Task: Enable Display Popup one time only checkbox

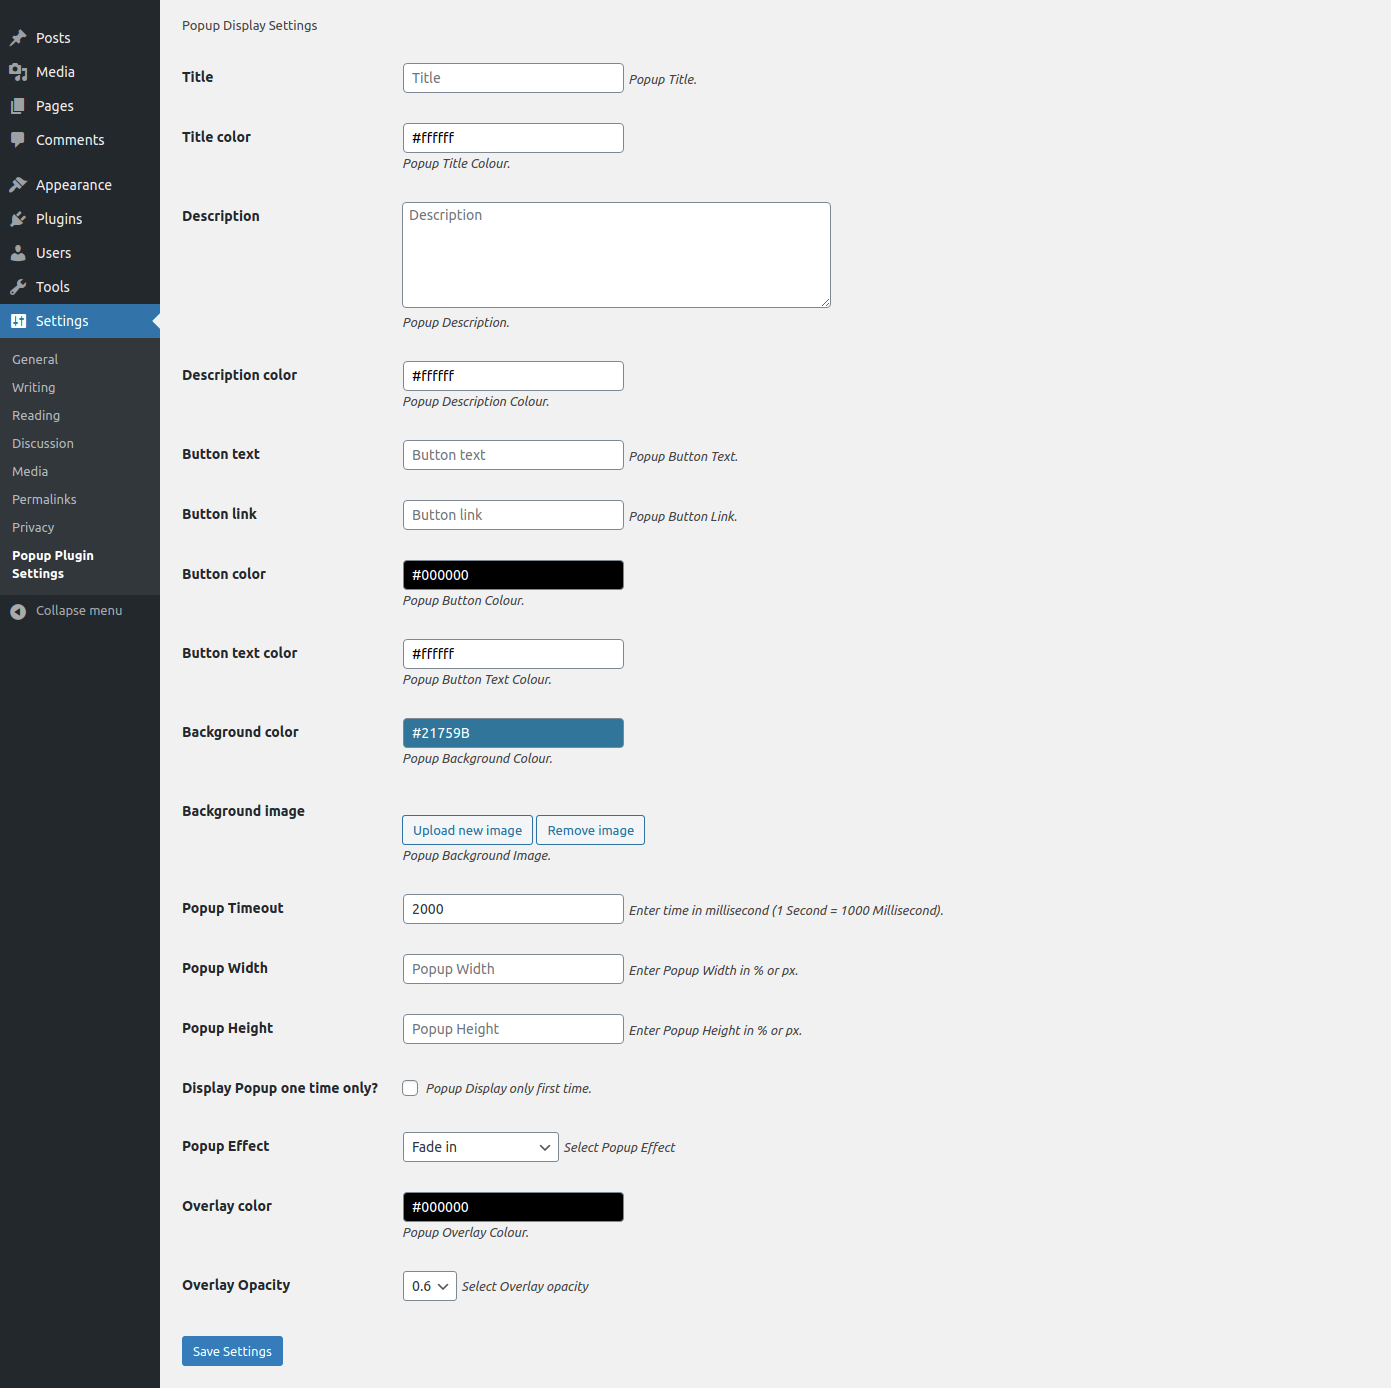Action: tap(410, 1088)
